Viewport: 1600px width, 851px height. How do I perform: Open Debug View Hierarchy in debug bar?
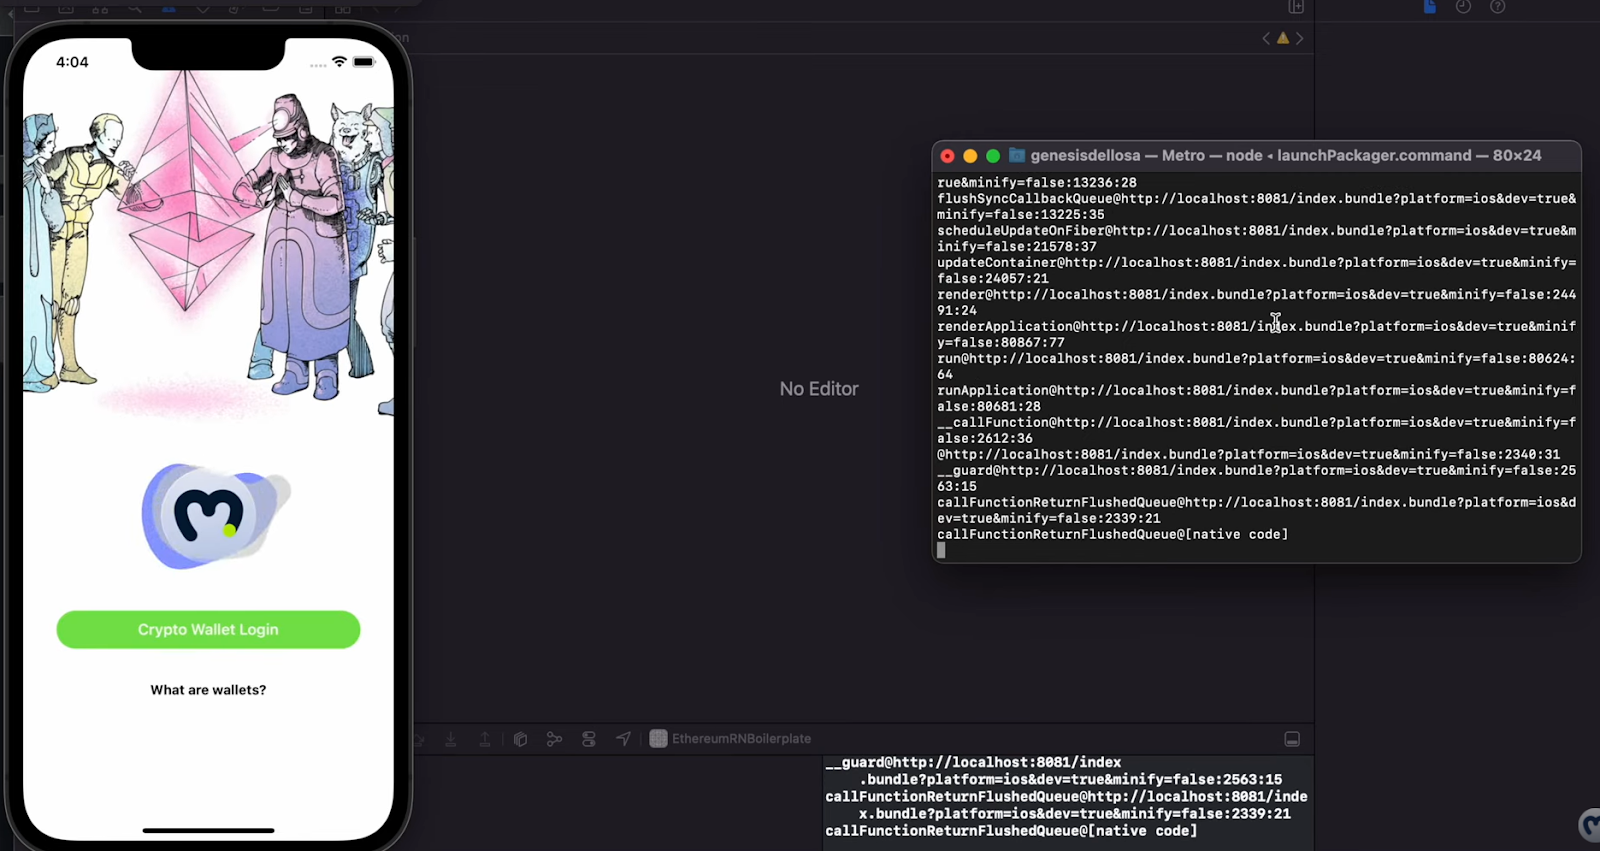520,739
